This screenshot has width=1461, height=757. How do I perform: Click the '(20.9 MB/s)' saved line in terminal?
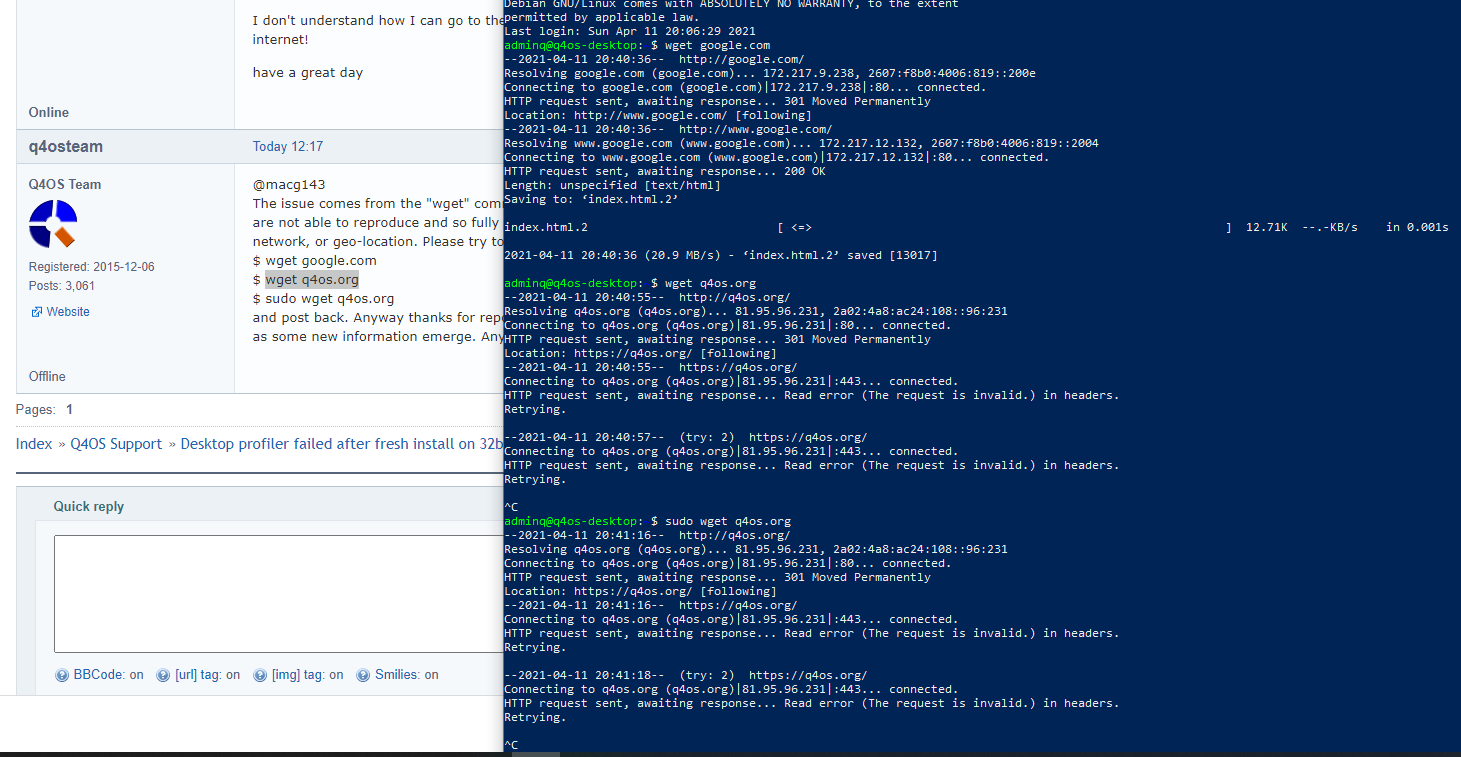tap(721, 255)
